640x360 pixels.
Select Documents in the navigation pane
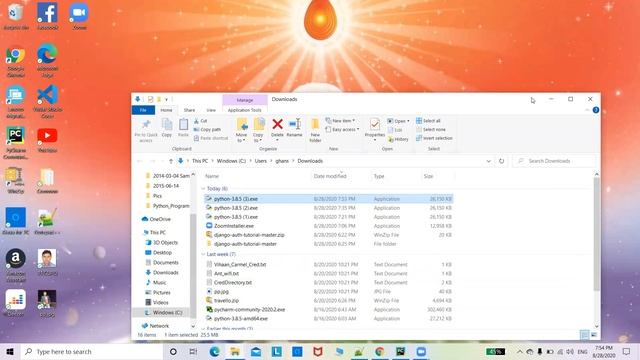[x=165, y=262]
